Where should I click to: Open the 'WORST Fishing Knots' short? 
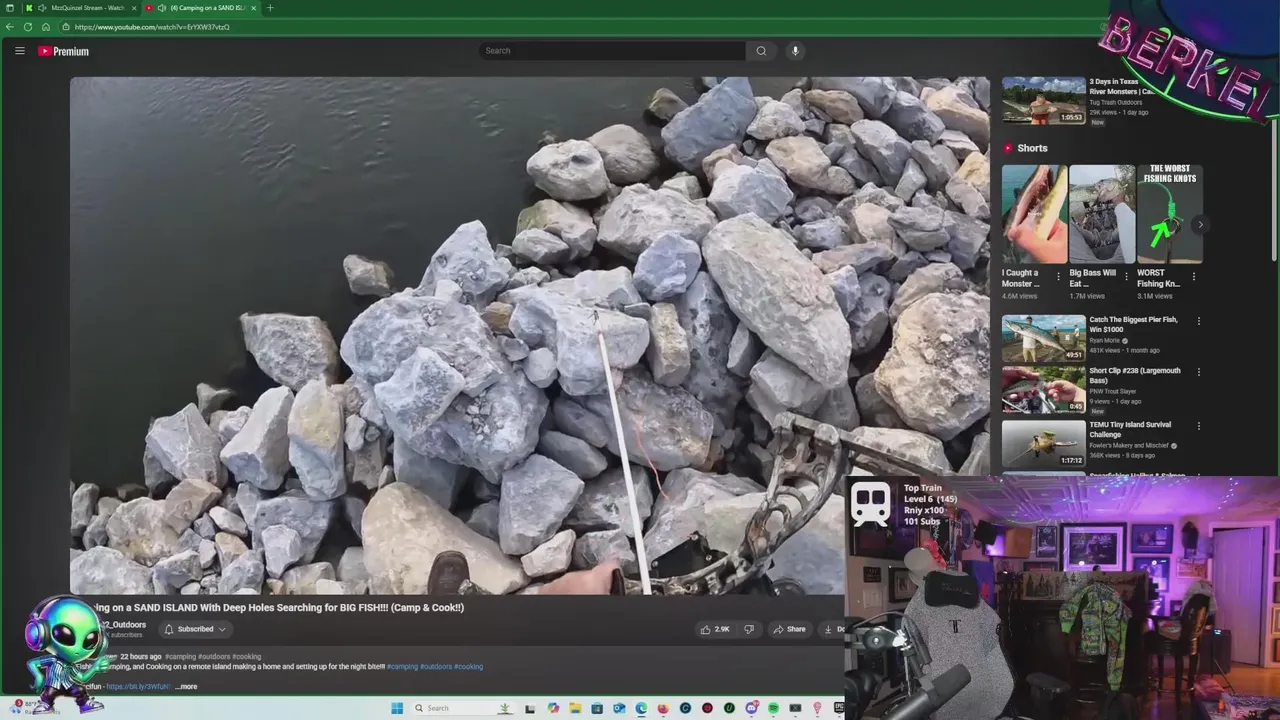(1169, 214)
